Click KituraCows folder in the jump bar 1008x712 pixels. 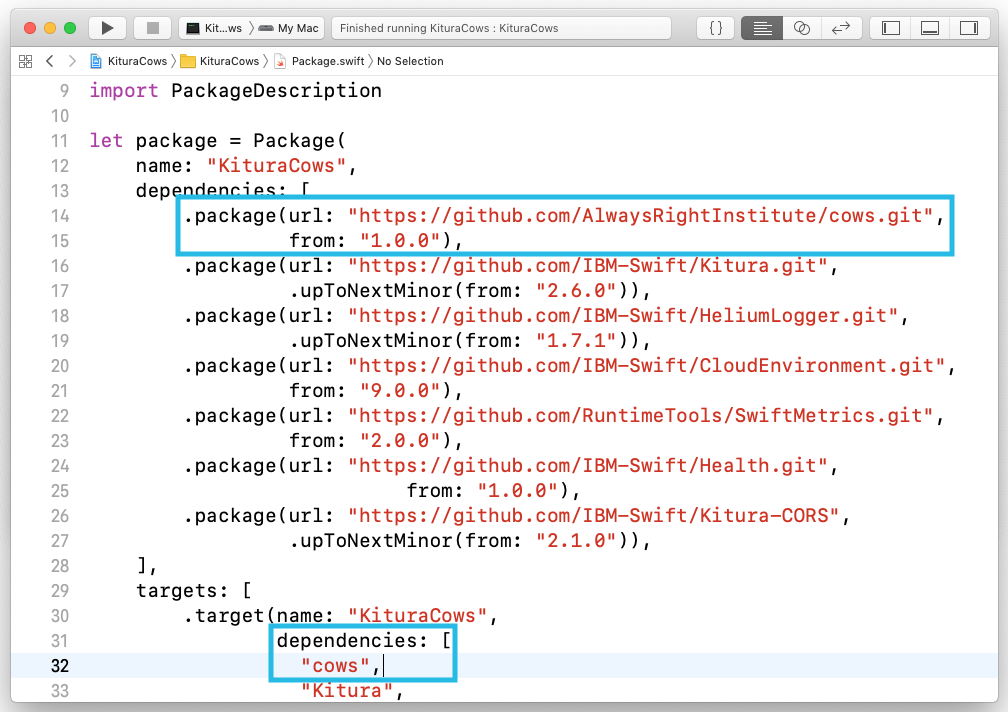220,61
